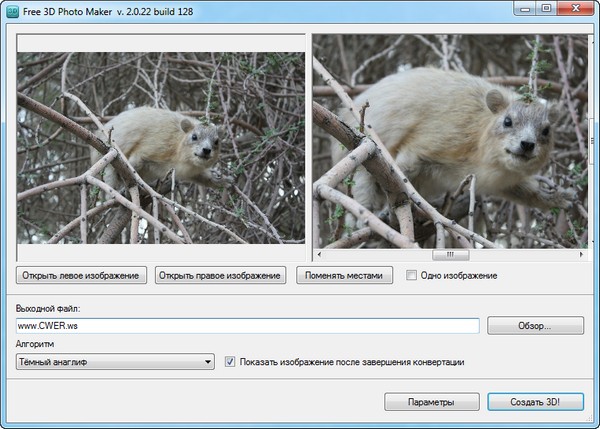600x429 pixels.
Task: Click the dropdown arrow next to "Тёмный анаглиф"
Action: click(x=207, y=362)
